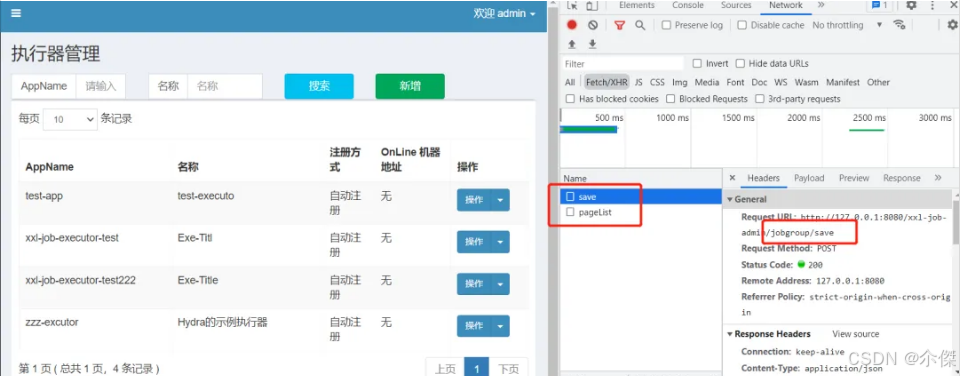Tick the checkbox beside save request

click(x=570, y=197)
